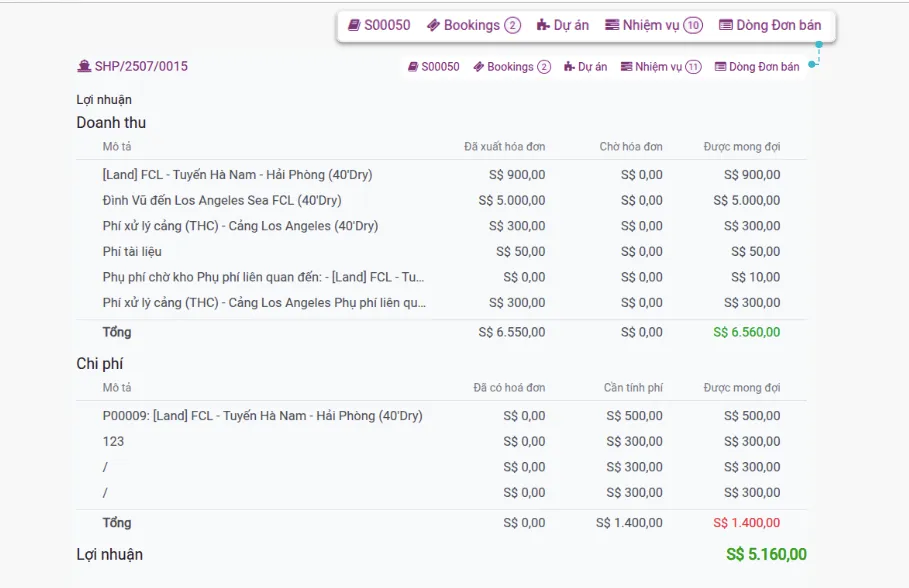This screenshot has width=909, height=588.
Task: Open the Nhiệm vụ badge showing 10
Action: (693, 25)
